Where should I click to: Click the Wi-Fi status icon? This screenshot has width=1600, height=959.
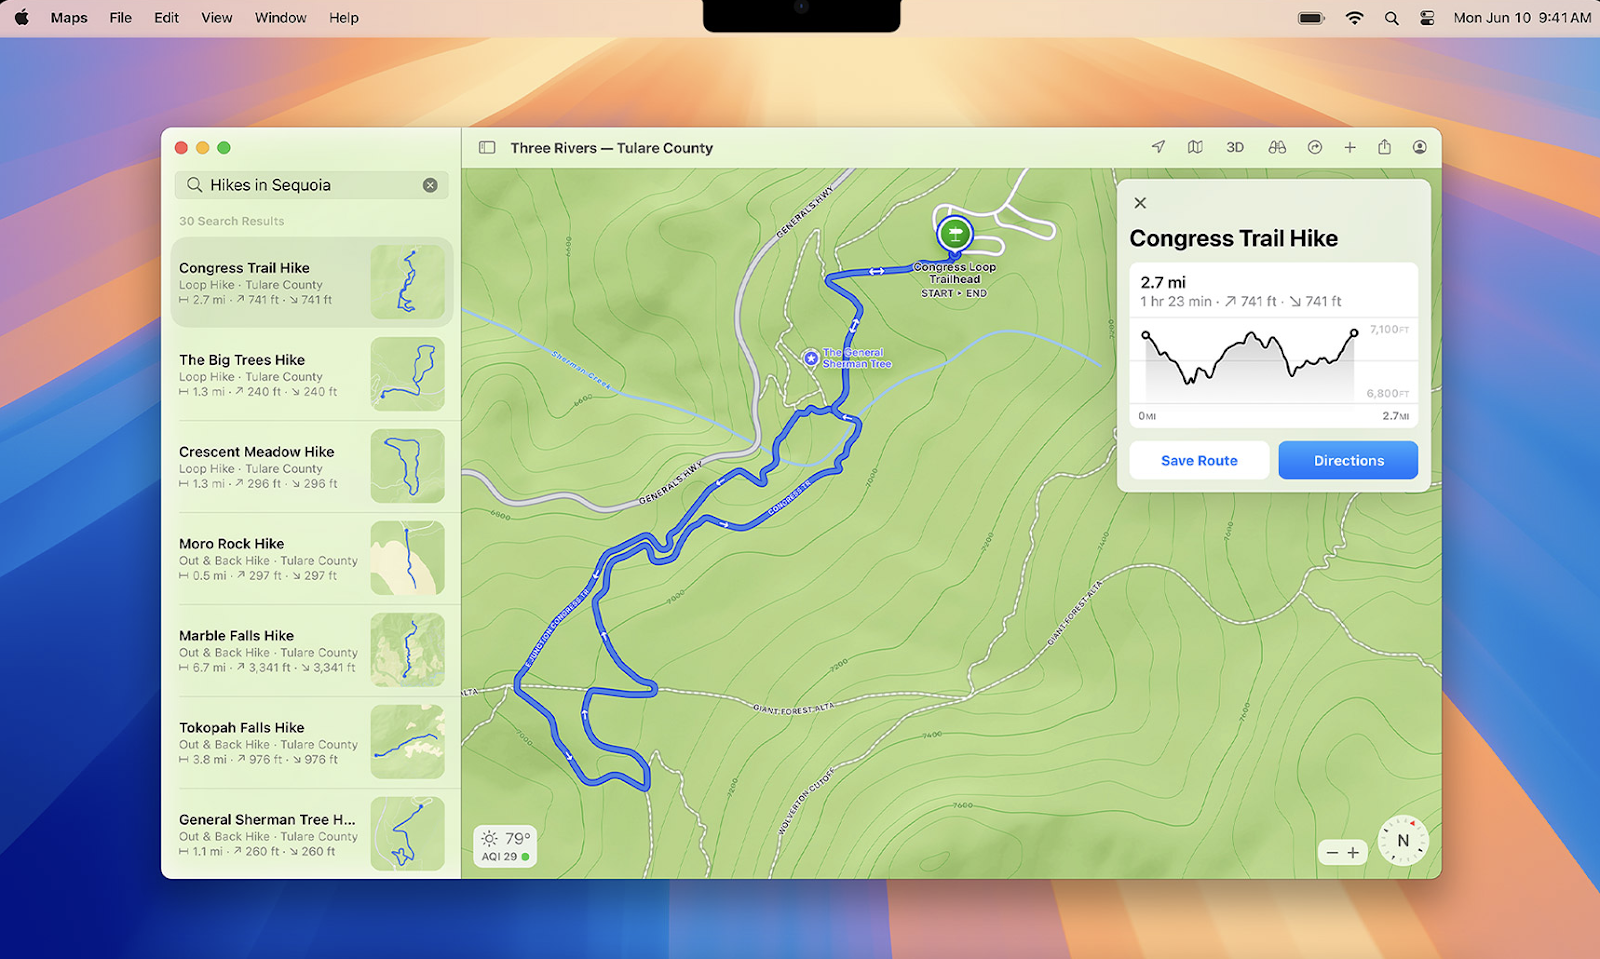[x=1354, y=18]
